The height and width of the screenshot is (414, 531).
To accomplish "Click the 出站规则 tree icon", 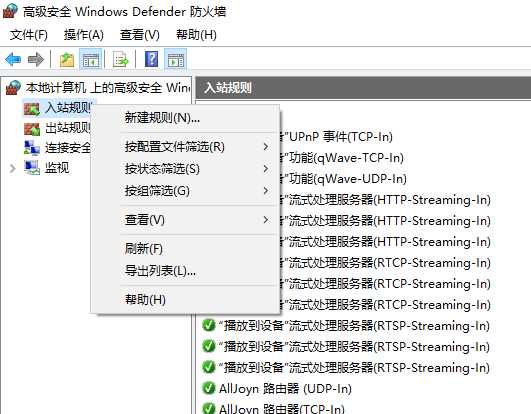I will point(32,128).
